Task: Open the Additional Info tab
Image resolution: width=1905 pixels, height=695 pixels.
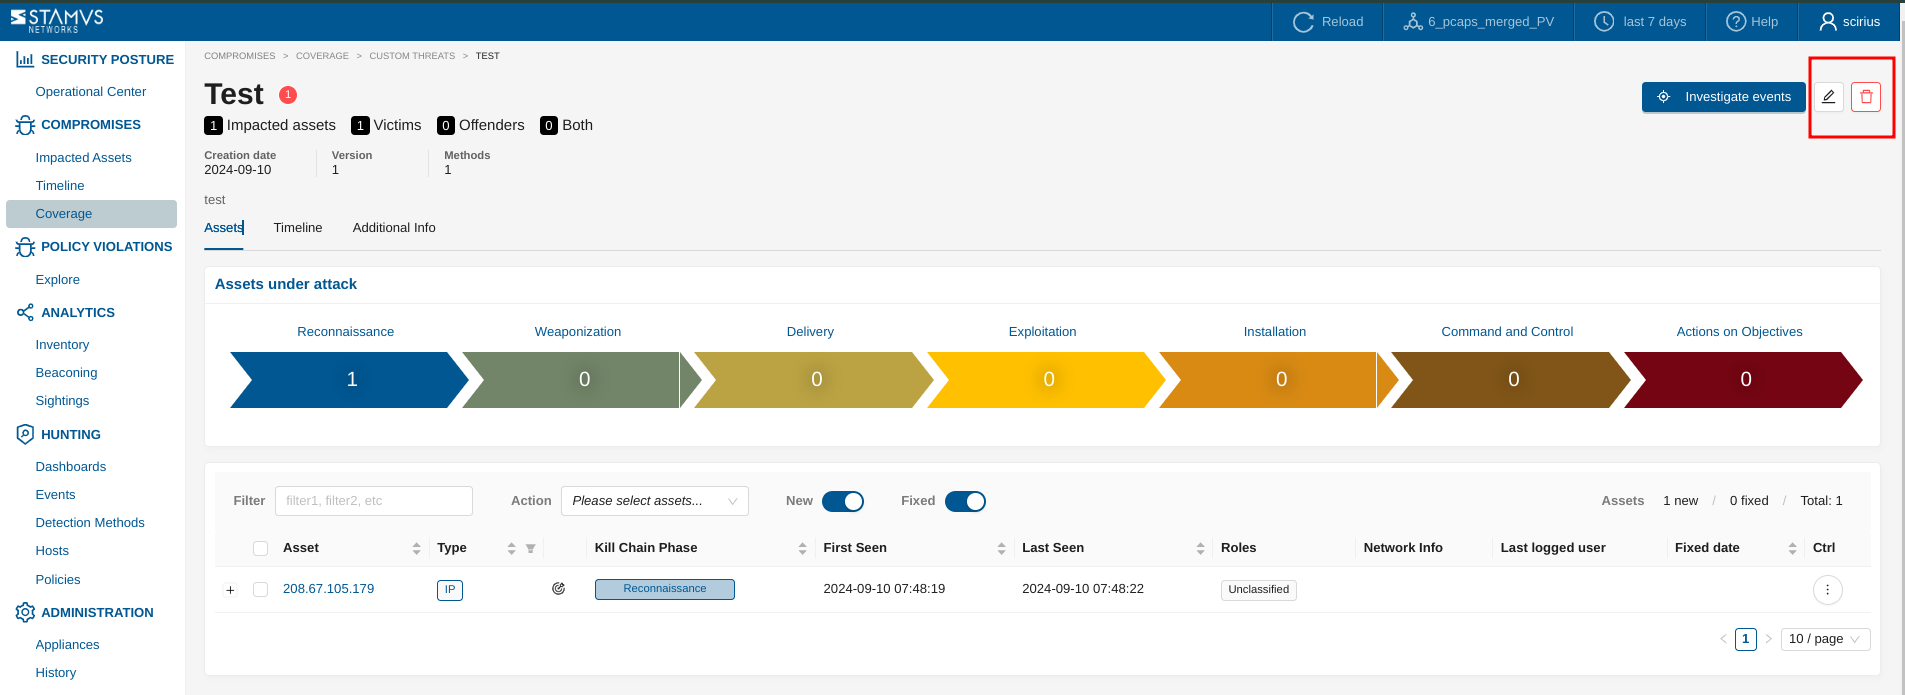Action: pyautogui.click(x=394, y=228)
